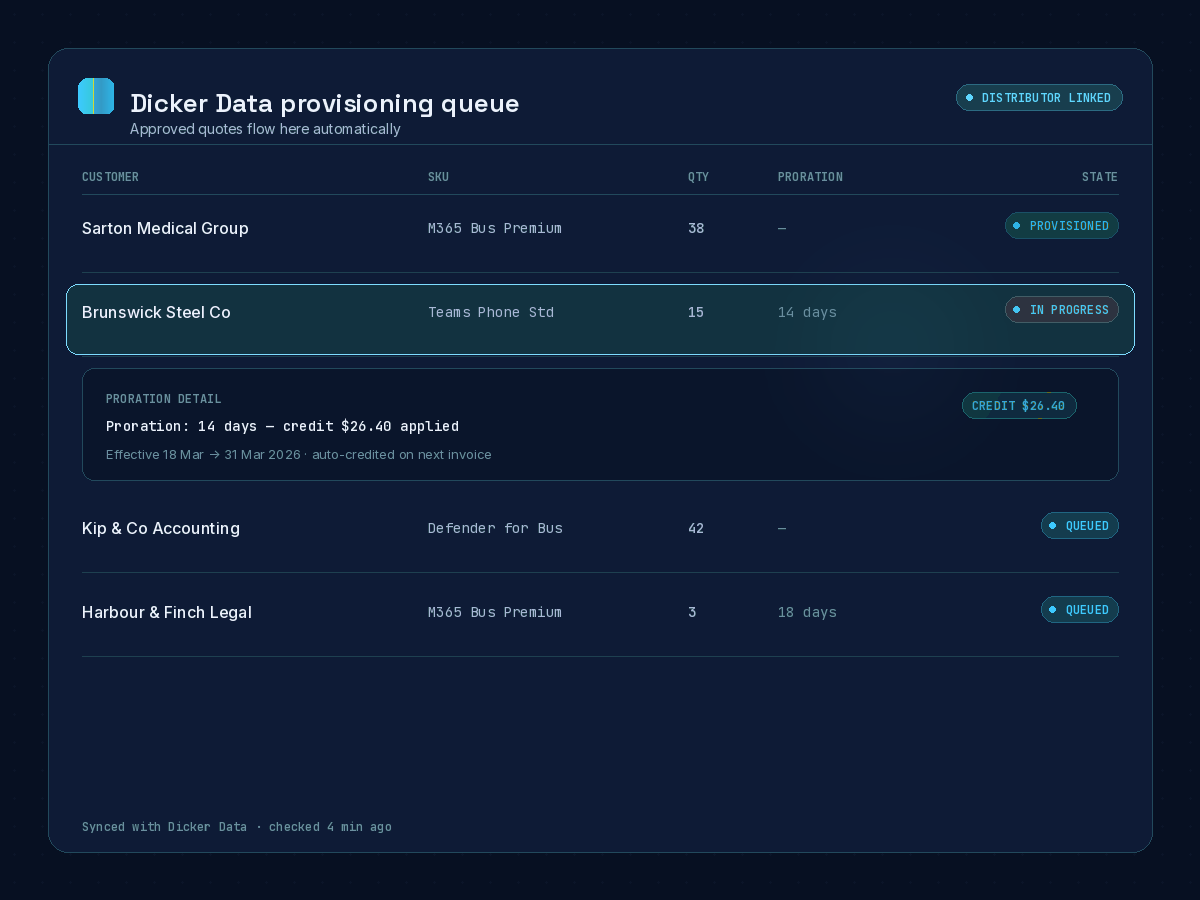Click the Proration Detail label
1200x900 pixels.
tap(164, 399)
